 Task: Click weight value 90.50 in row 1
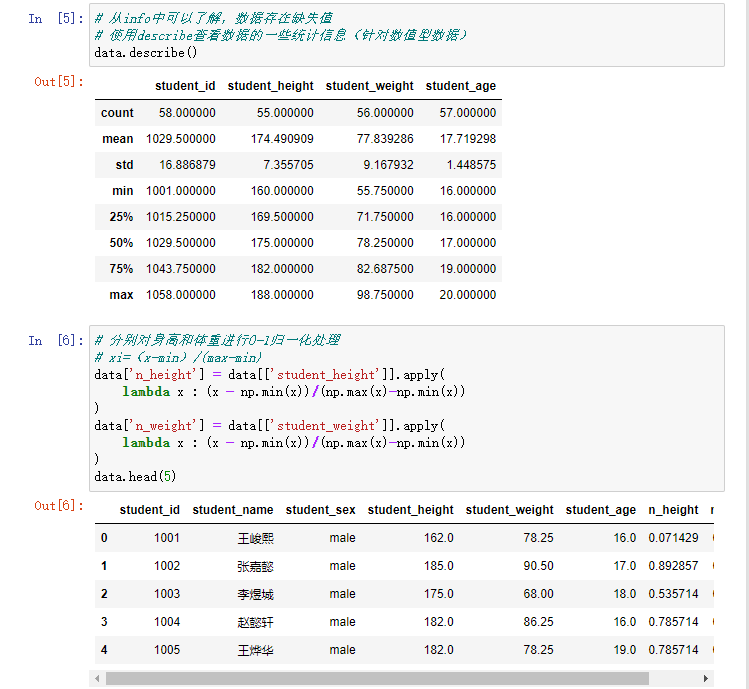pos(538,566)
